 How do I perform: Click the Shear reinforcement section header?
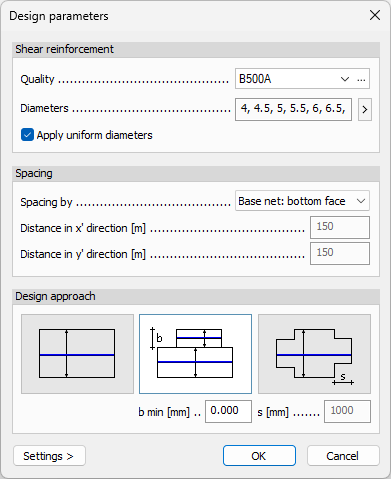tap(196, 49)
